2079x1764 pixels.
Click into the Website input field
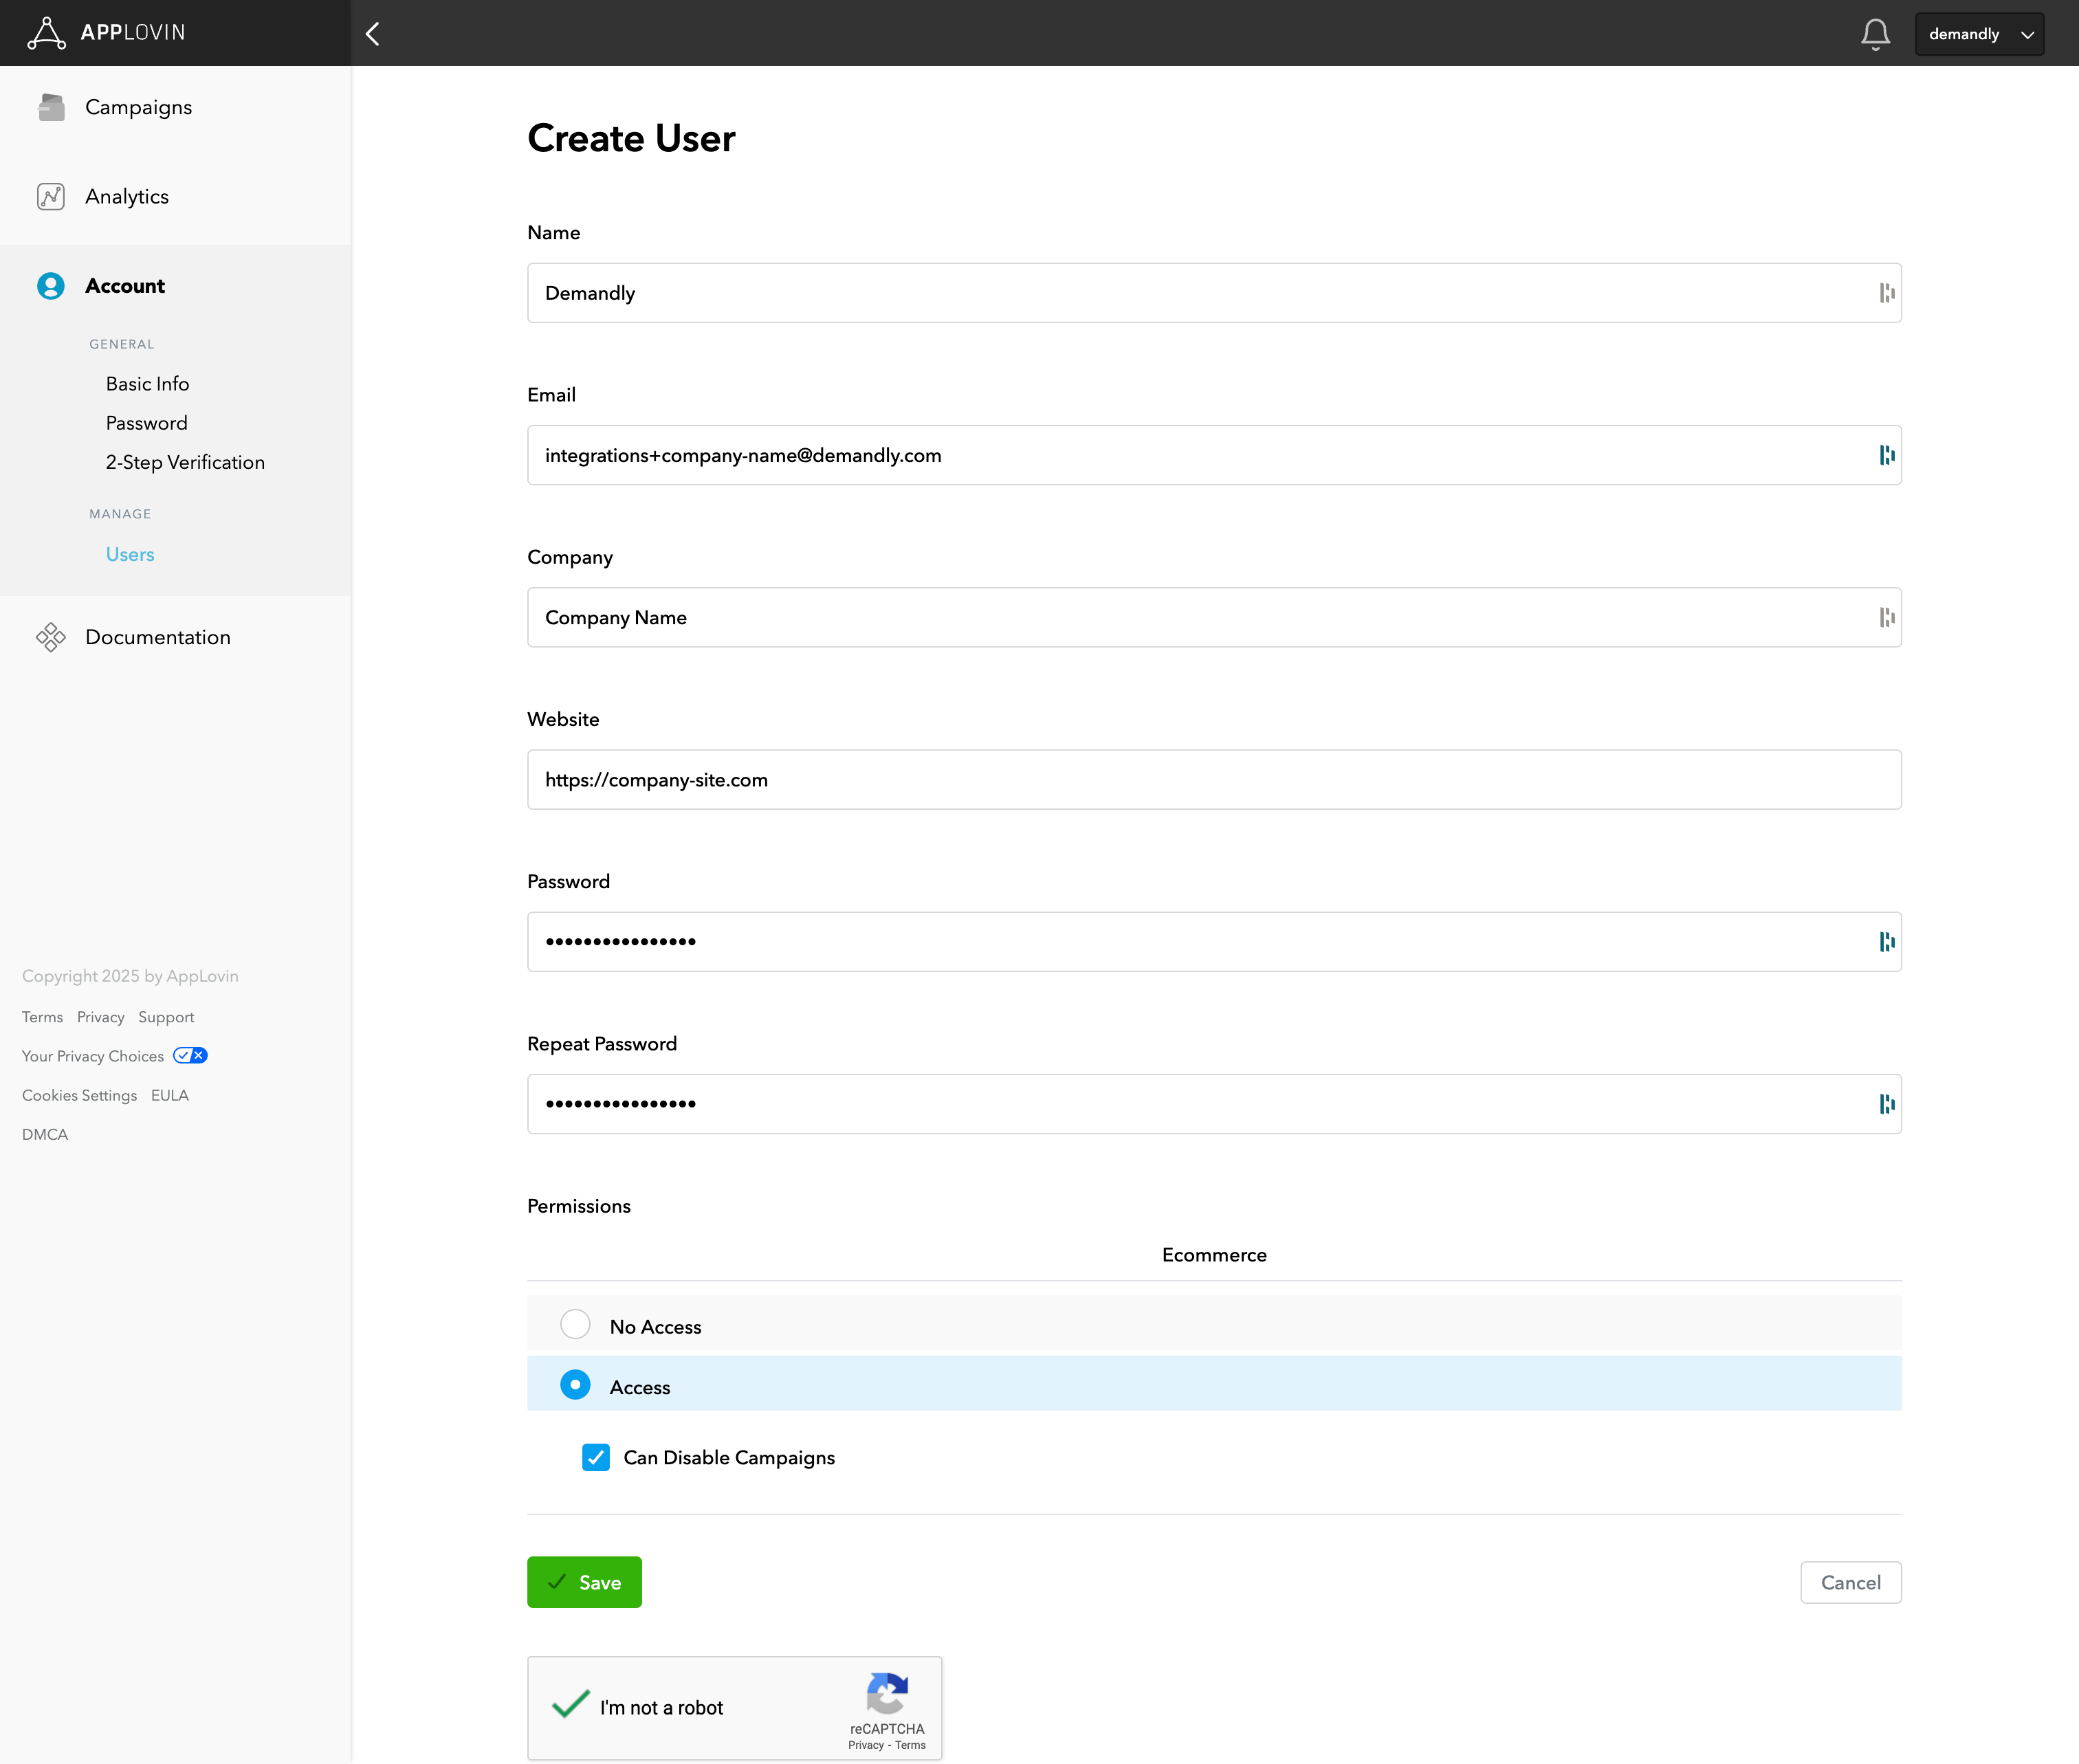tap(1213, 780)
